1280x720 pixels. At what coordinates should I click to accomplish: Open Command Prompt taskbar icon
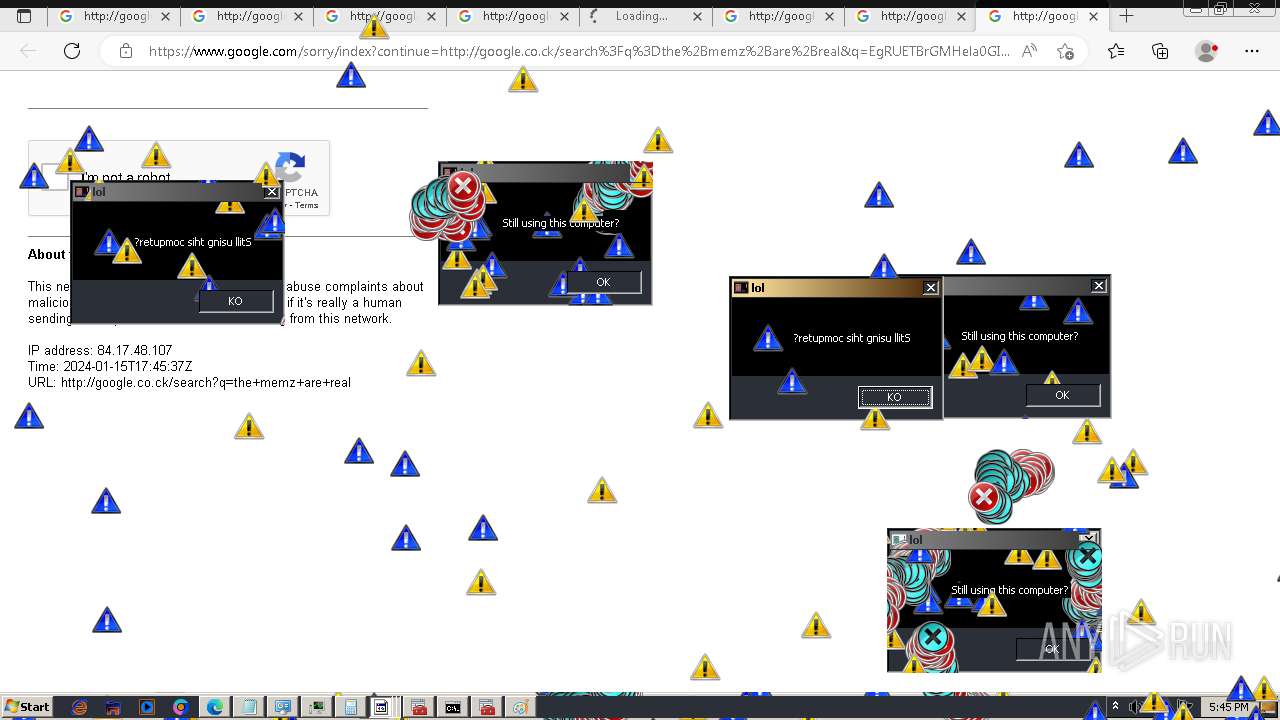[x=453, y=707]
